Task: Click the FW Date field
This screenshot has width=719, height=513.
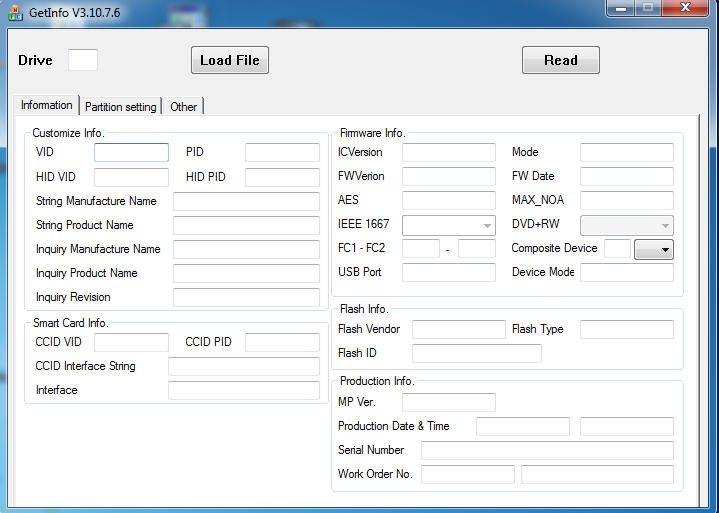Action: coord(626,176)
